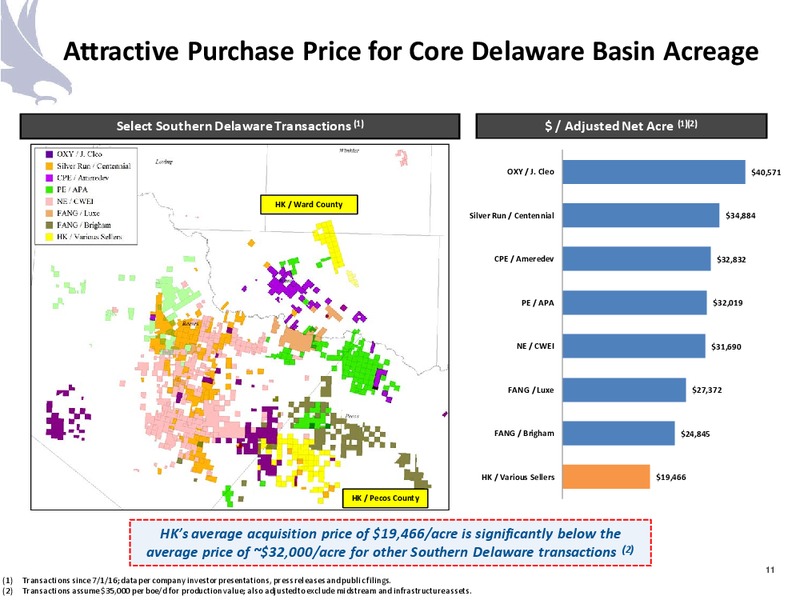Click footnote (1) Transactions since 7/1/16
The width and height of the screenshot is (800, 600).
click(x=197, y=580)
